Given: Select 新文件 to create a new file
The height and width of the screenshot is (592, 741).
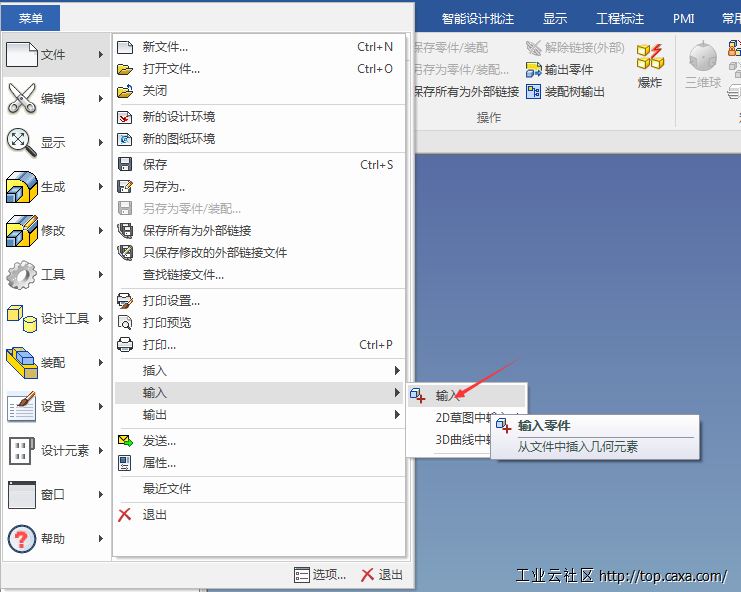Looking at the screenshot, I should click(x=165, y=47).
